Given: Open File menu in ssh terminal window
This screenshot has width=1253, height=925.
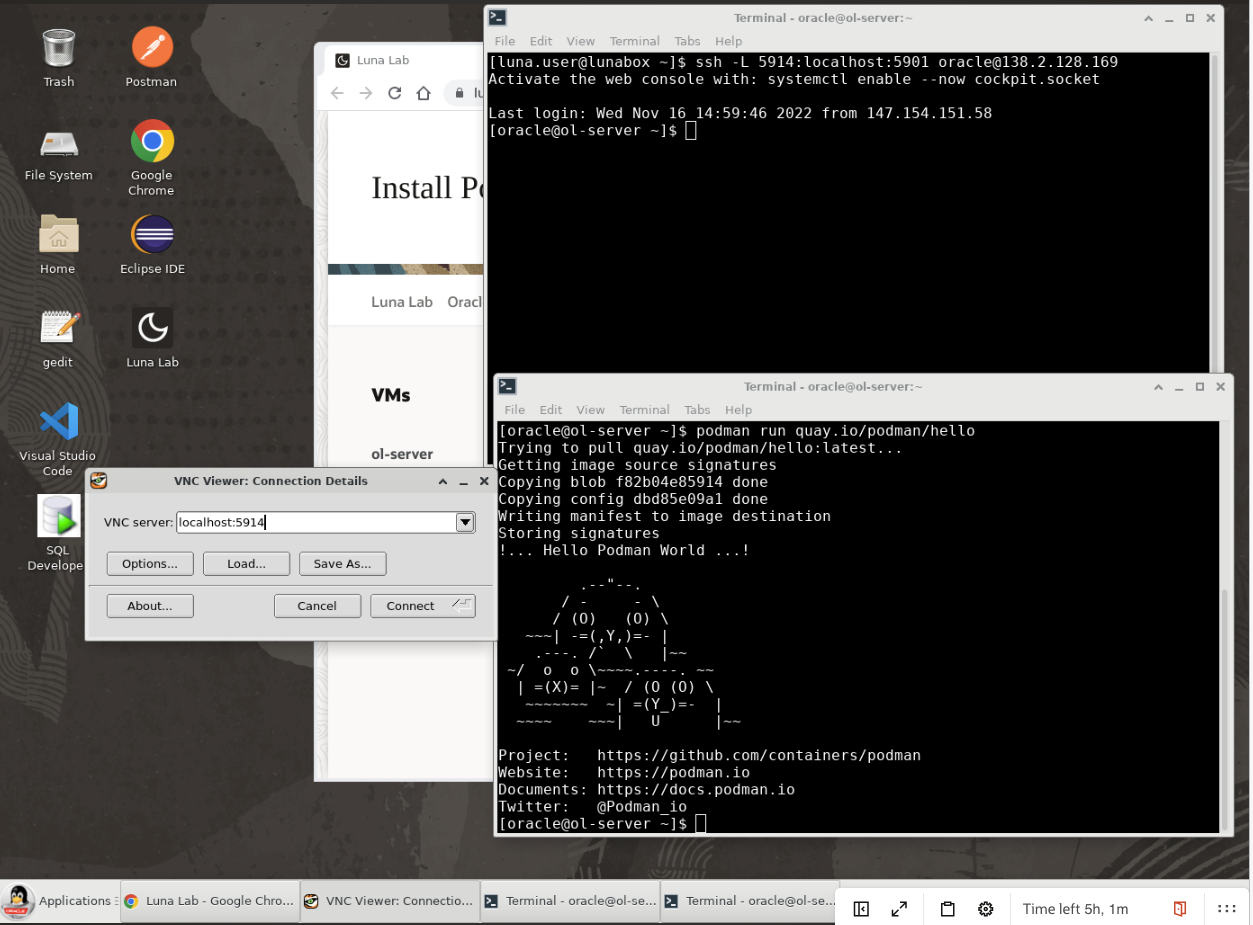Looking at the screenshot, I should click(x=505, y=41).
